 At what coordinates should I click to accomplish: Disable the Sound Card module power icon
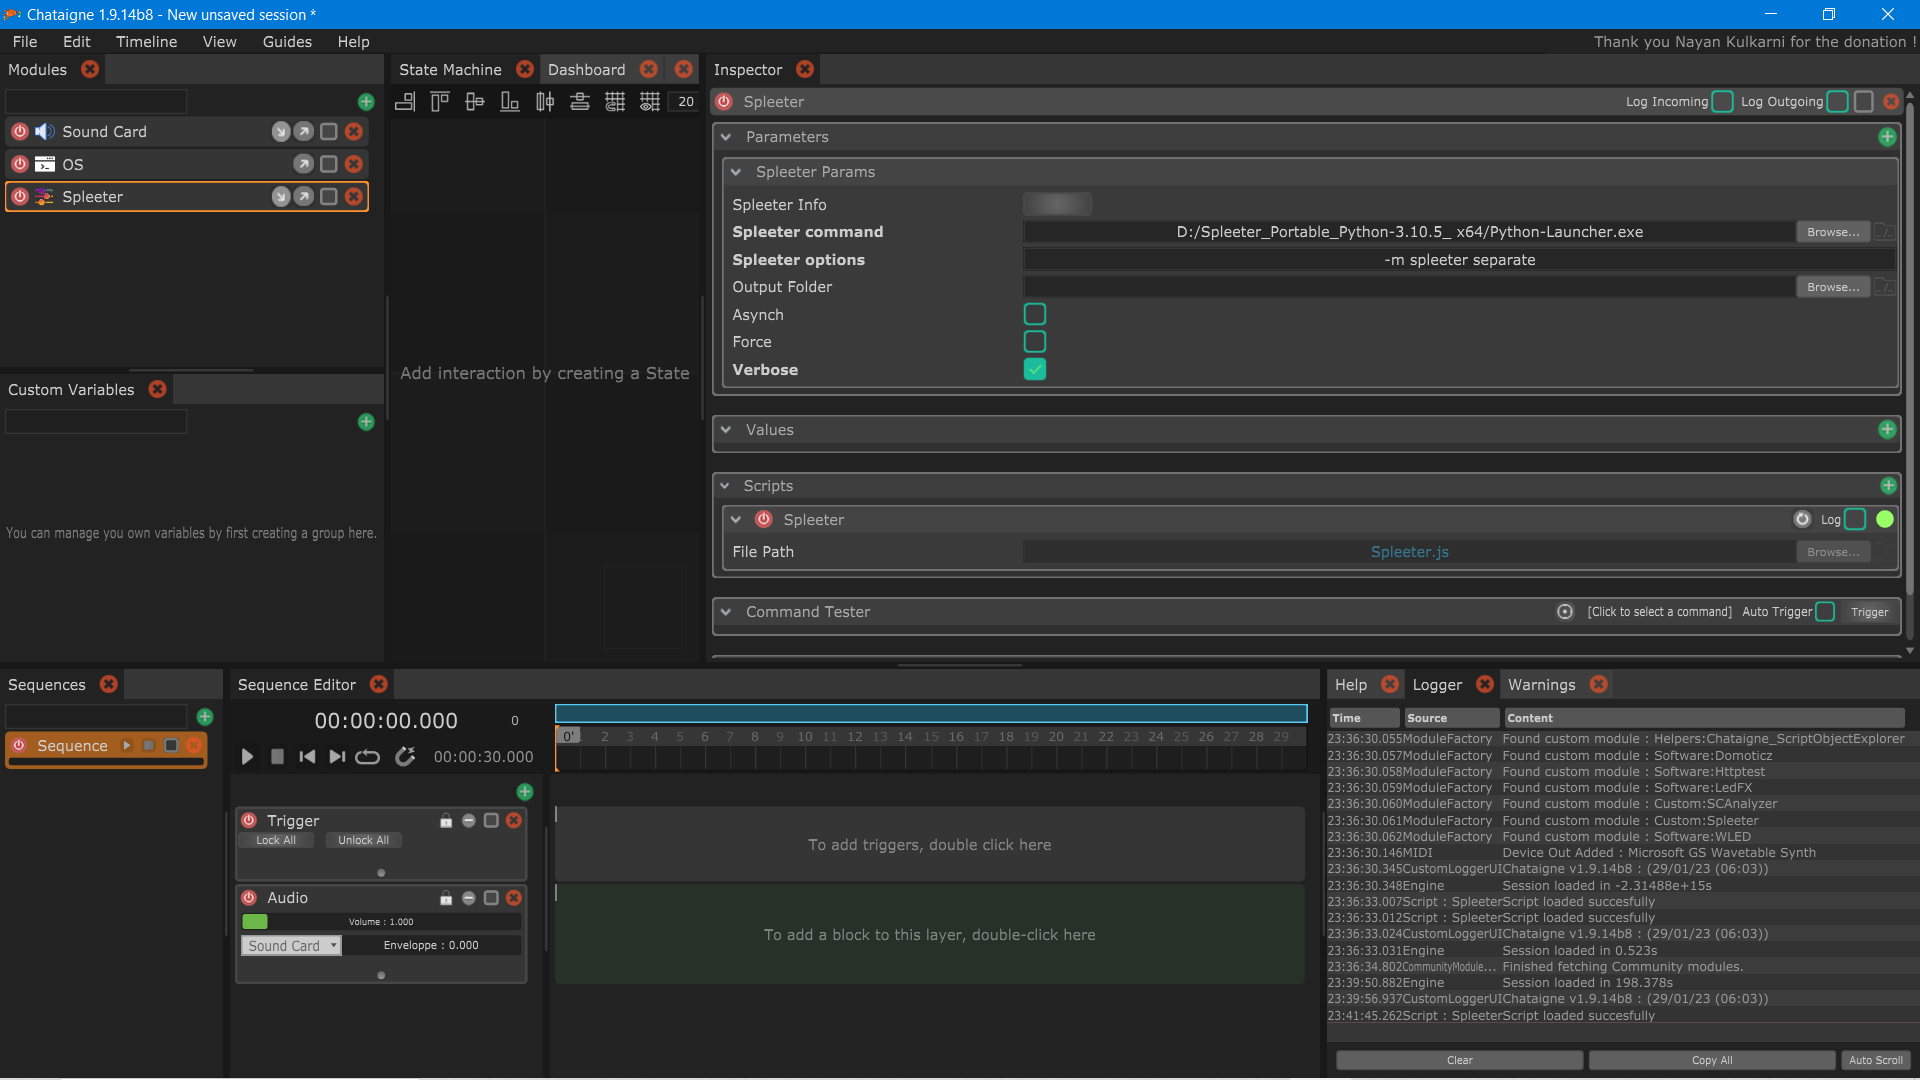20,132
